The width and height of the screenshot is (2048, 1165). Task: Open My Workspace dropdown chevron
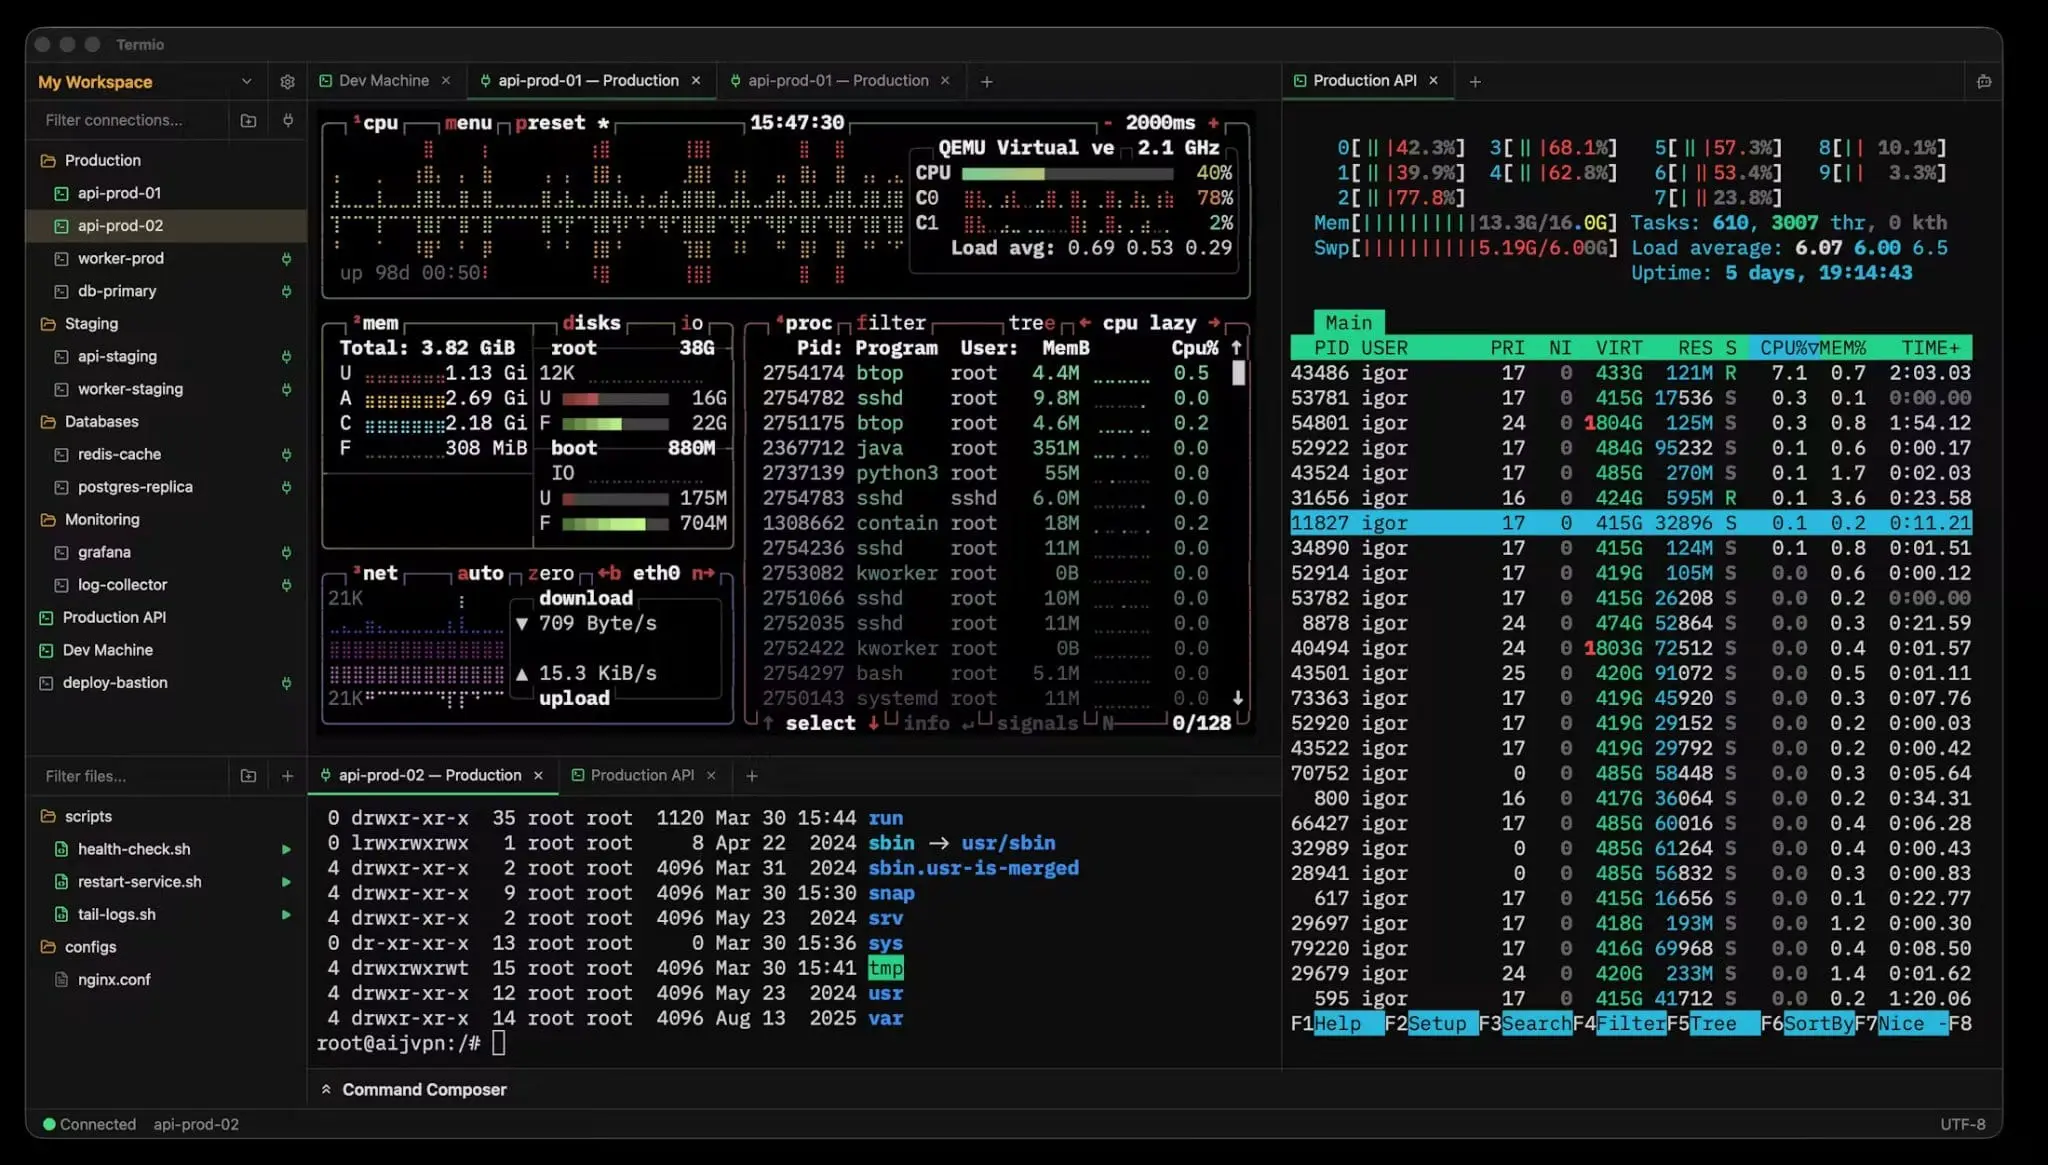click(246, 82)
